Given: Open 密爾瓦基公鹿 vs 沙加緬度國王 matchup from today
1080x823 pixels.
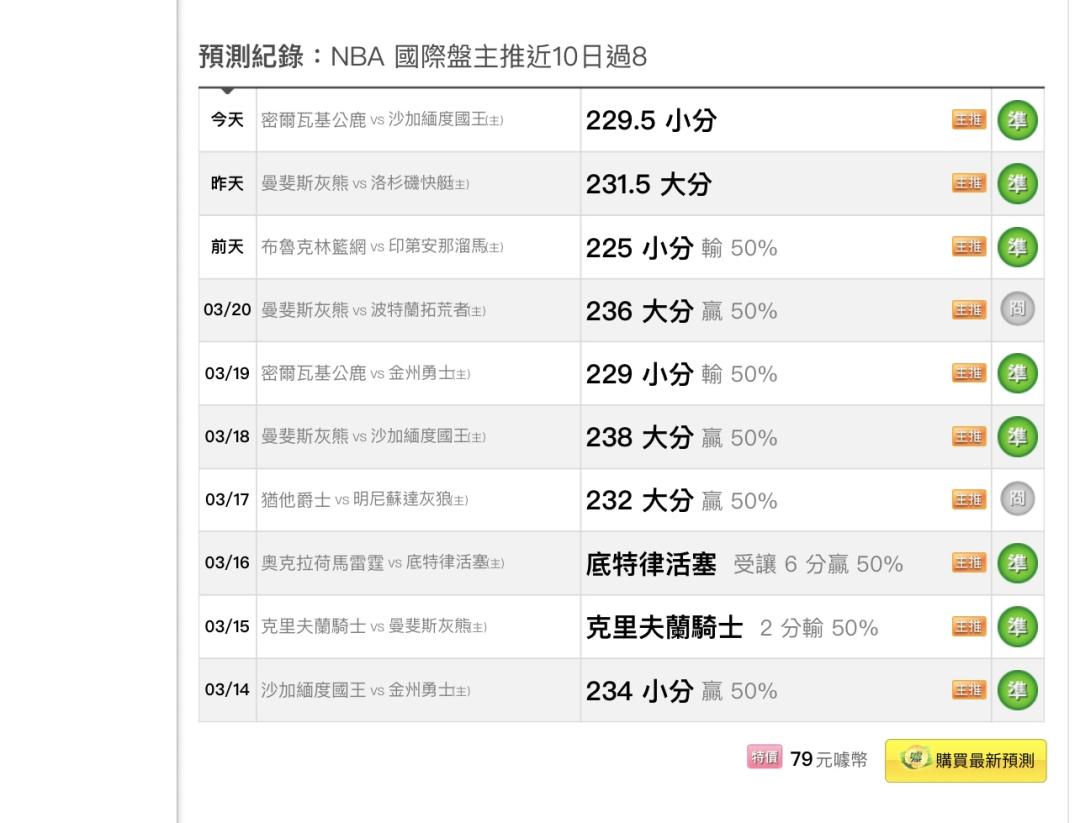Looking at the screenshot, I should [382, 121].
